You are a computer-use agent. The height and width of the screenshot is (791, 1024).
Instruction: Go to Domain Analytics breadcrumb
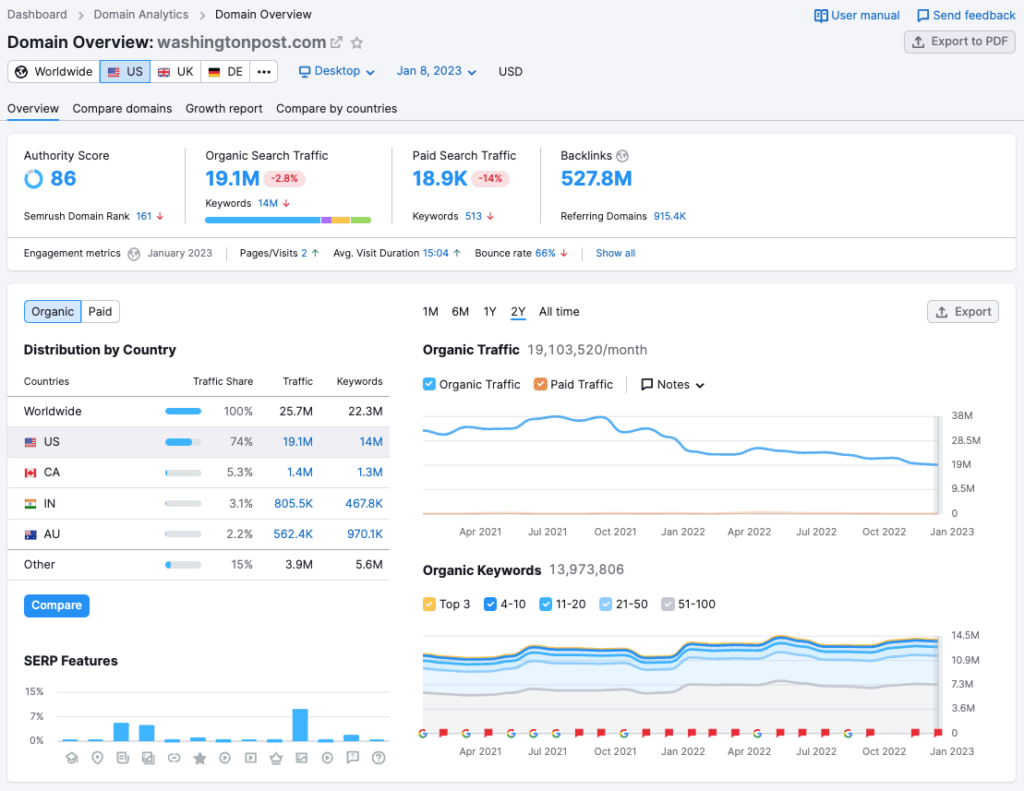(141, 14)
